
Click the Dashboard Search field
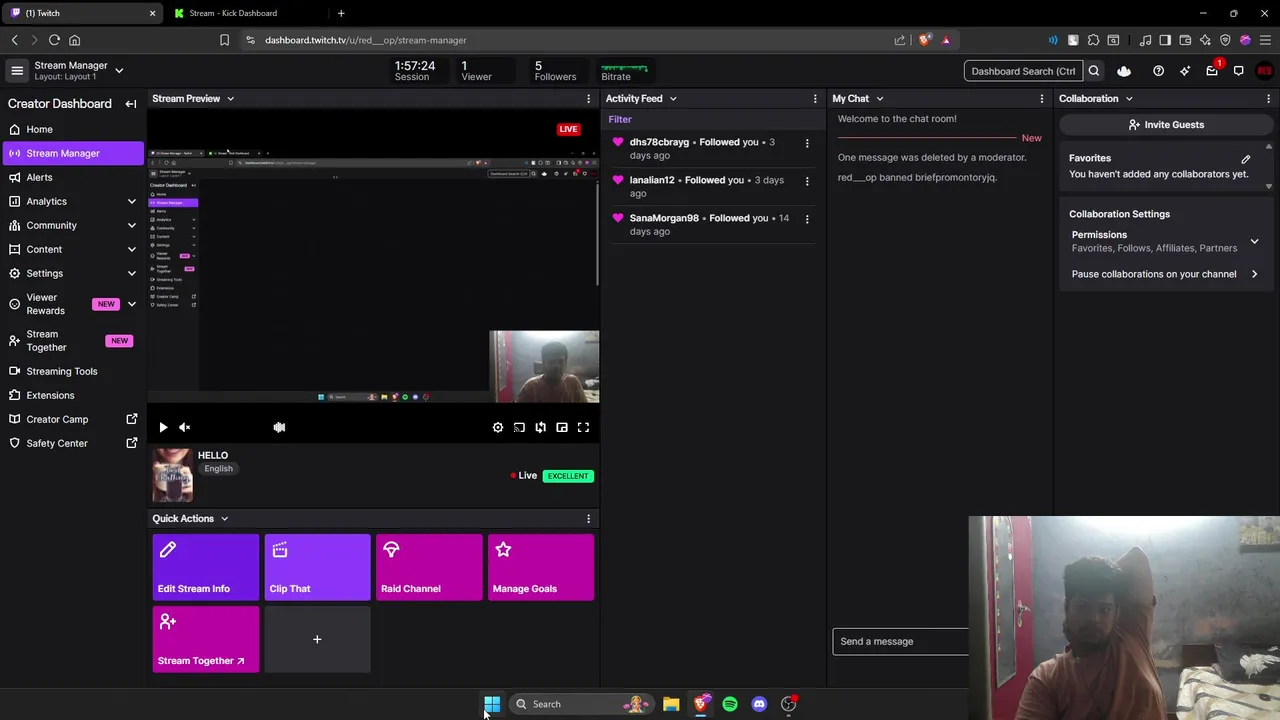[1023, 71]
